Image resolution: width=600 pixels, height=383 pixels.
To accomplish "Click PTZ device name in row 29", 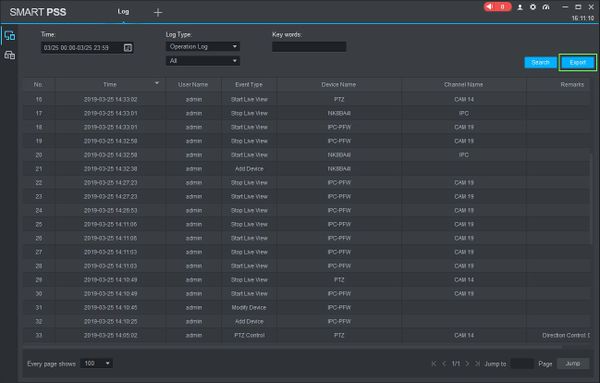I will coord(339,280).
